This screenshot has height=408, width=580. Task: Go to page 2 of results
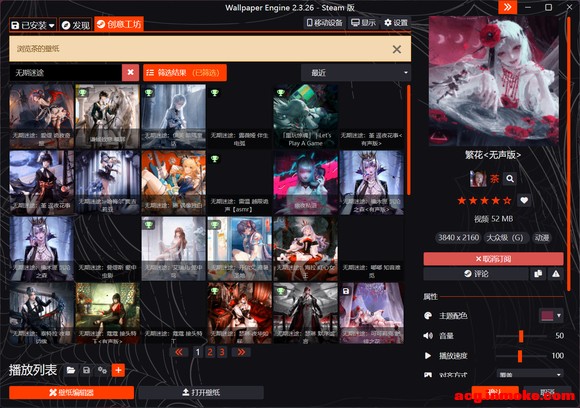pyautogui.click(x=210, y=352)
